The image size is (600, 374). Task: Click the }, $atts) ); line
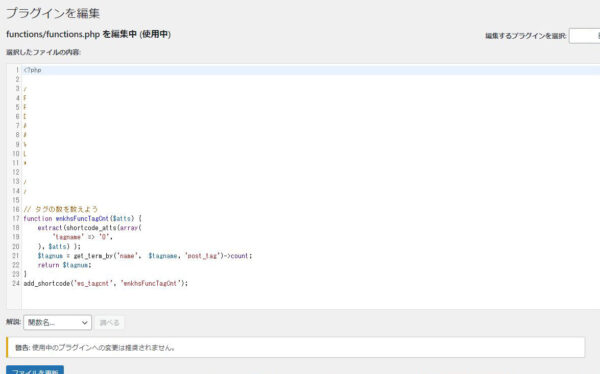pyautogui.click(x=59, y=247)
